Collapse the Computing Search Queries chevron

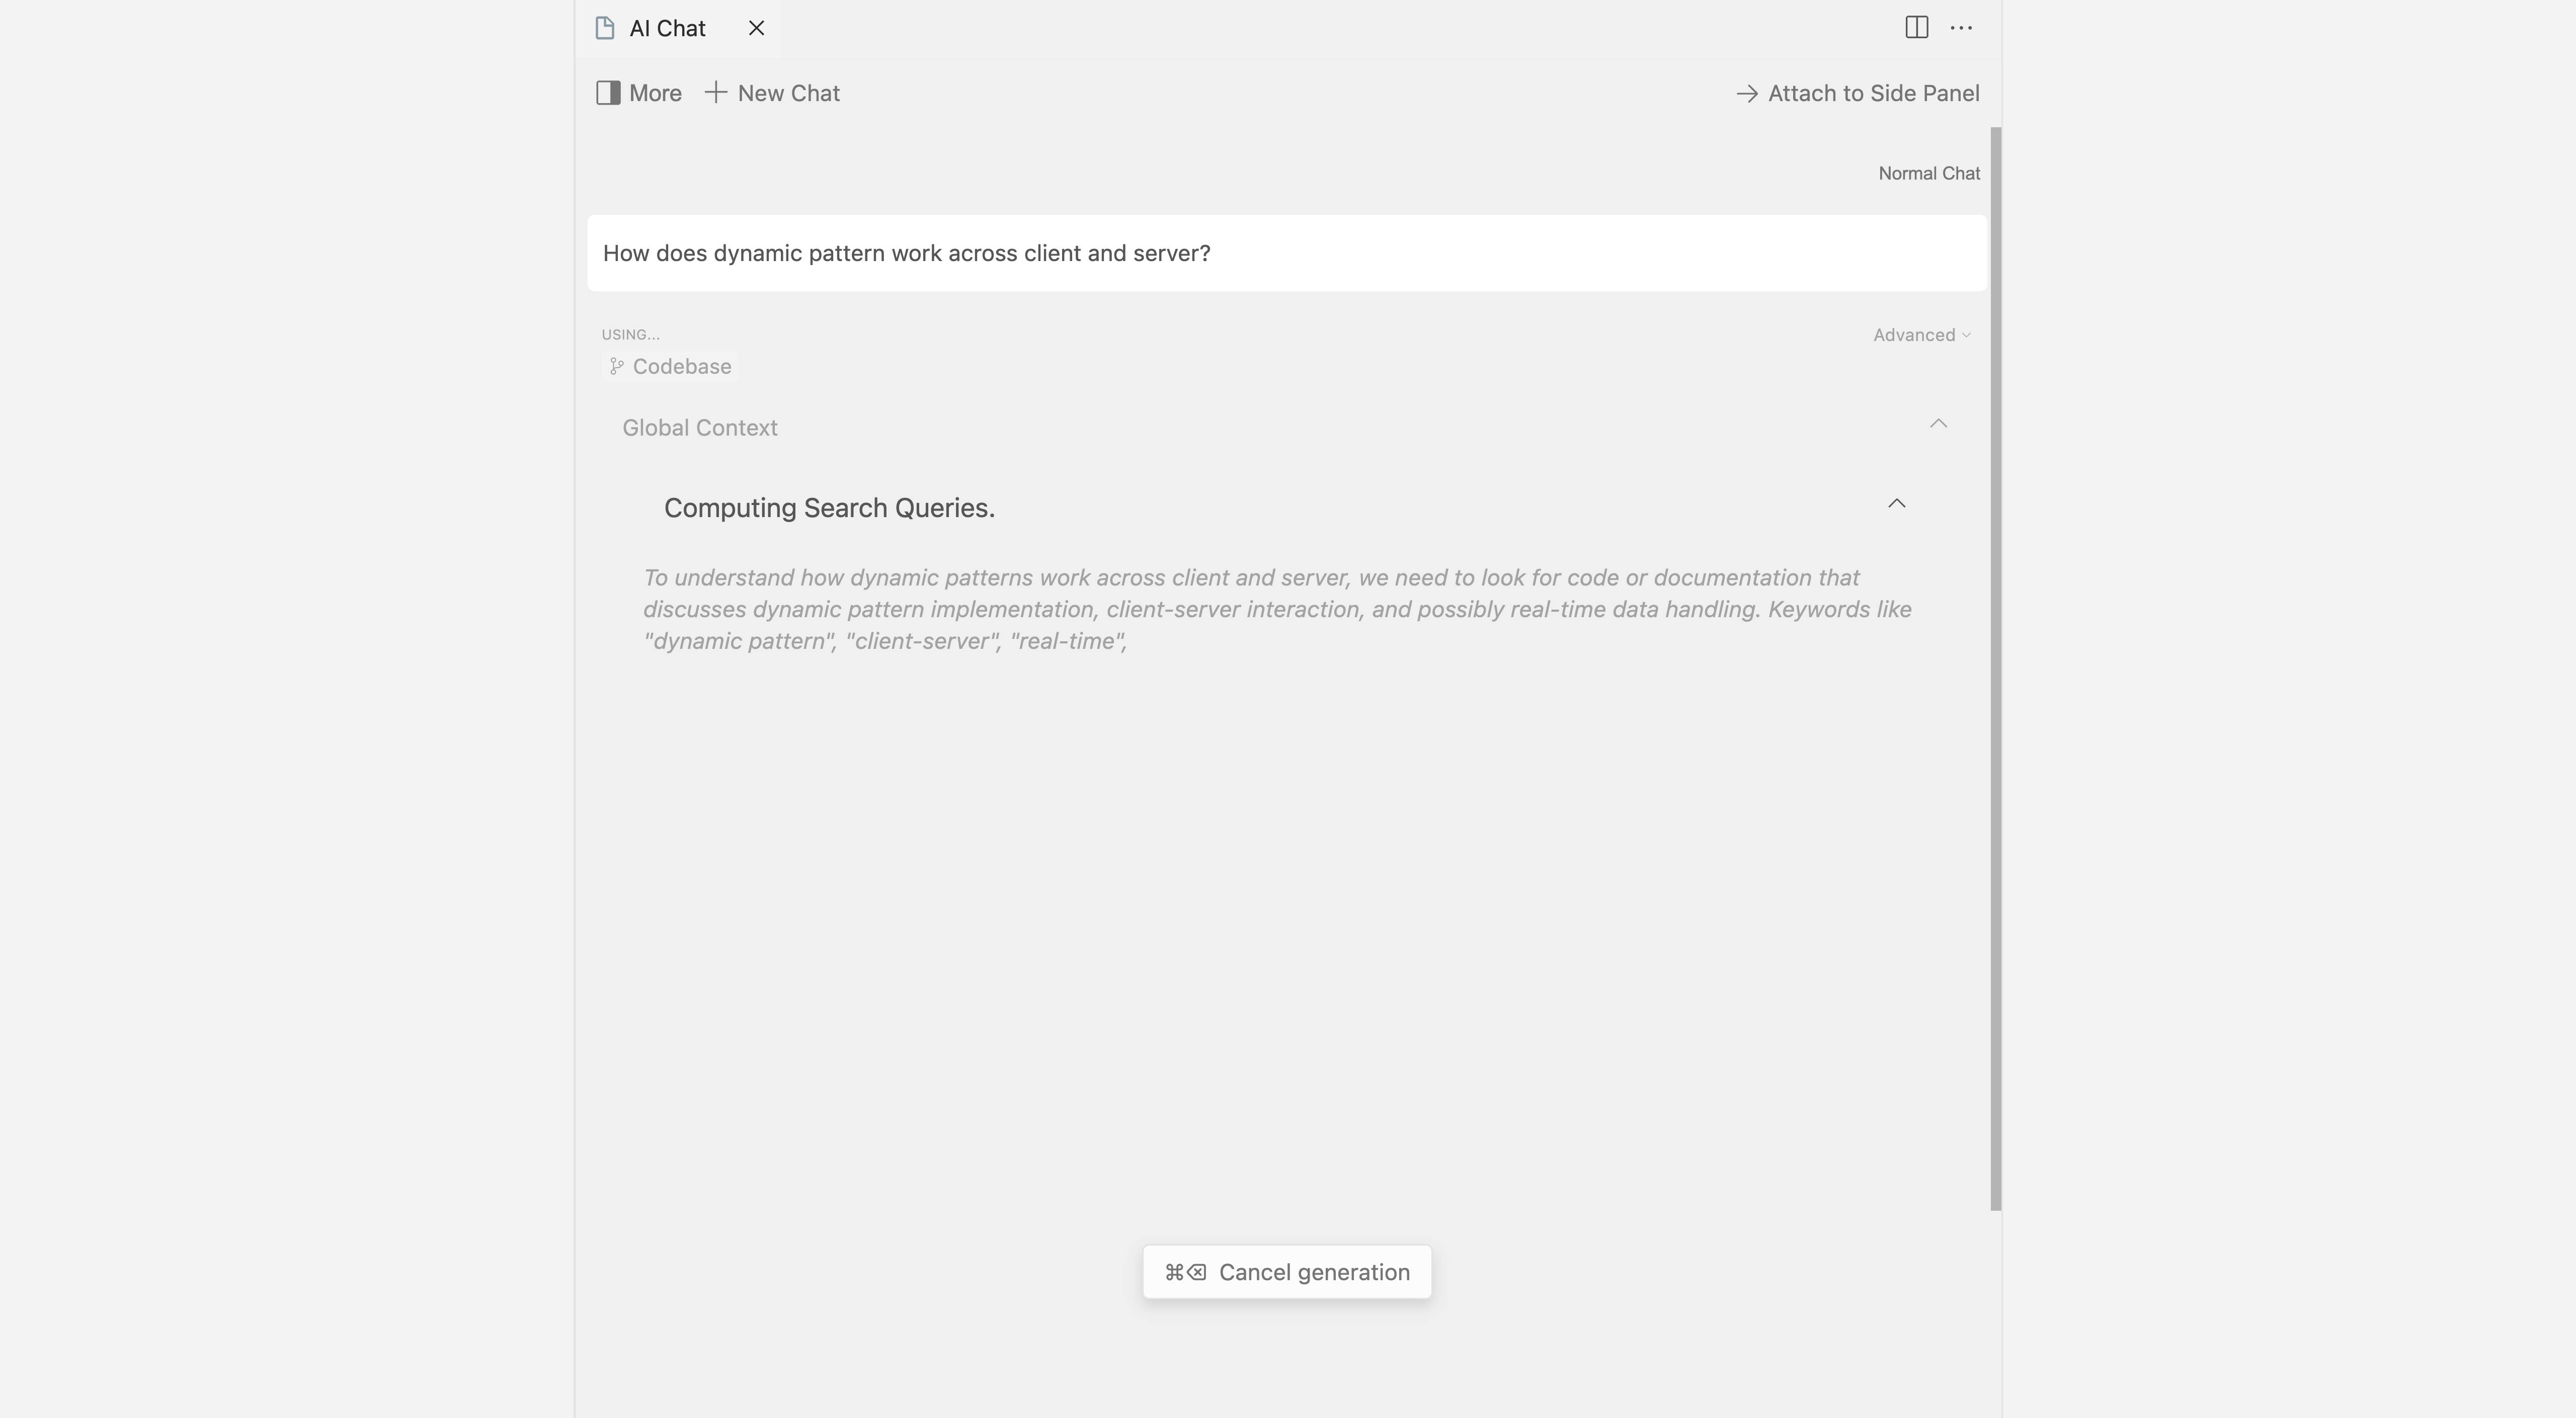(1896, 504)
